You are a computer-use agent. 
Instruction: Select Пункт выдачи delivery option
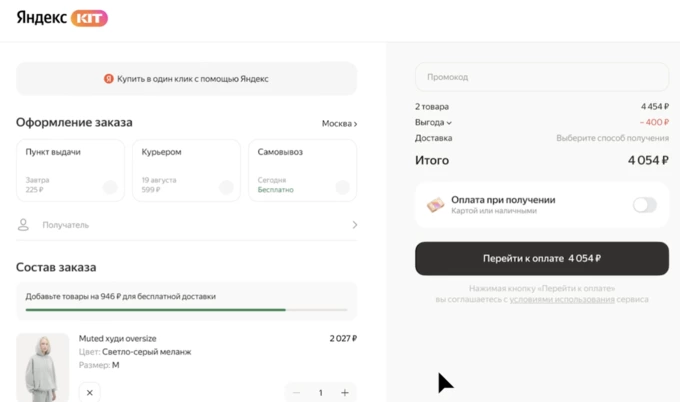pos(70,170)
